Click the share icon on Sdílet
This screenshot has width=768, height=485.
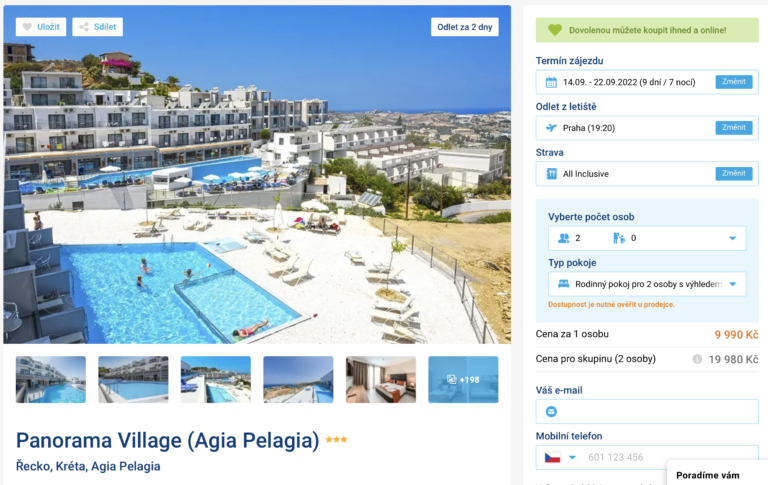coord(84,27)
